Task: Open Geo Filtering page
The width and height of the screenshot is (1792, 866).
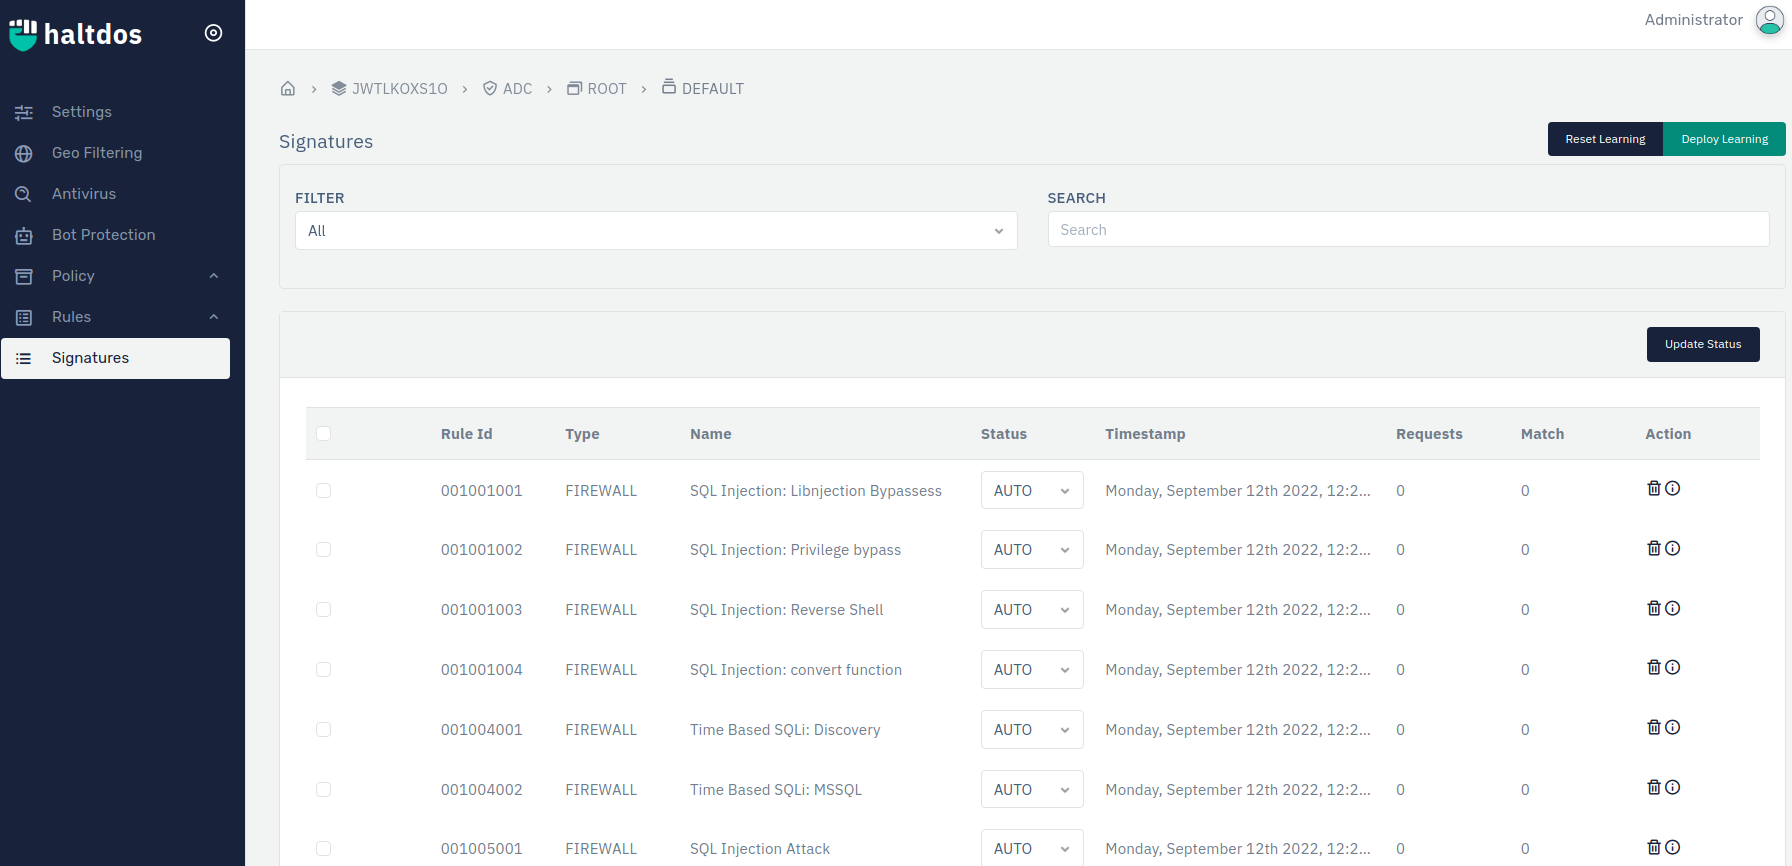Action: click(97, 153)
